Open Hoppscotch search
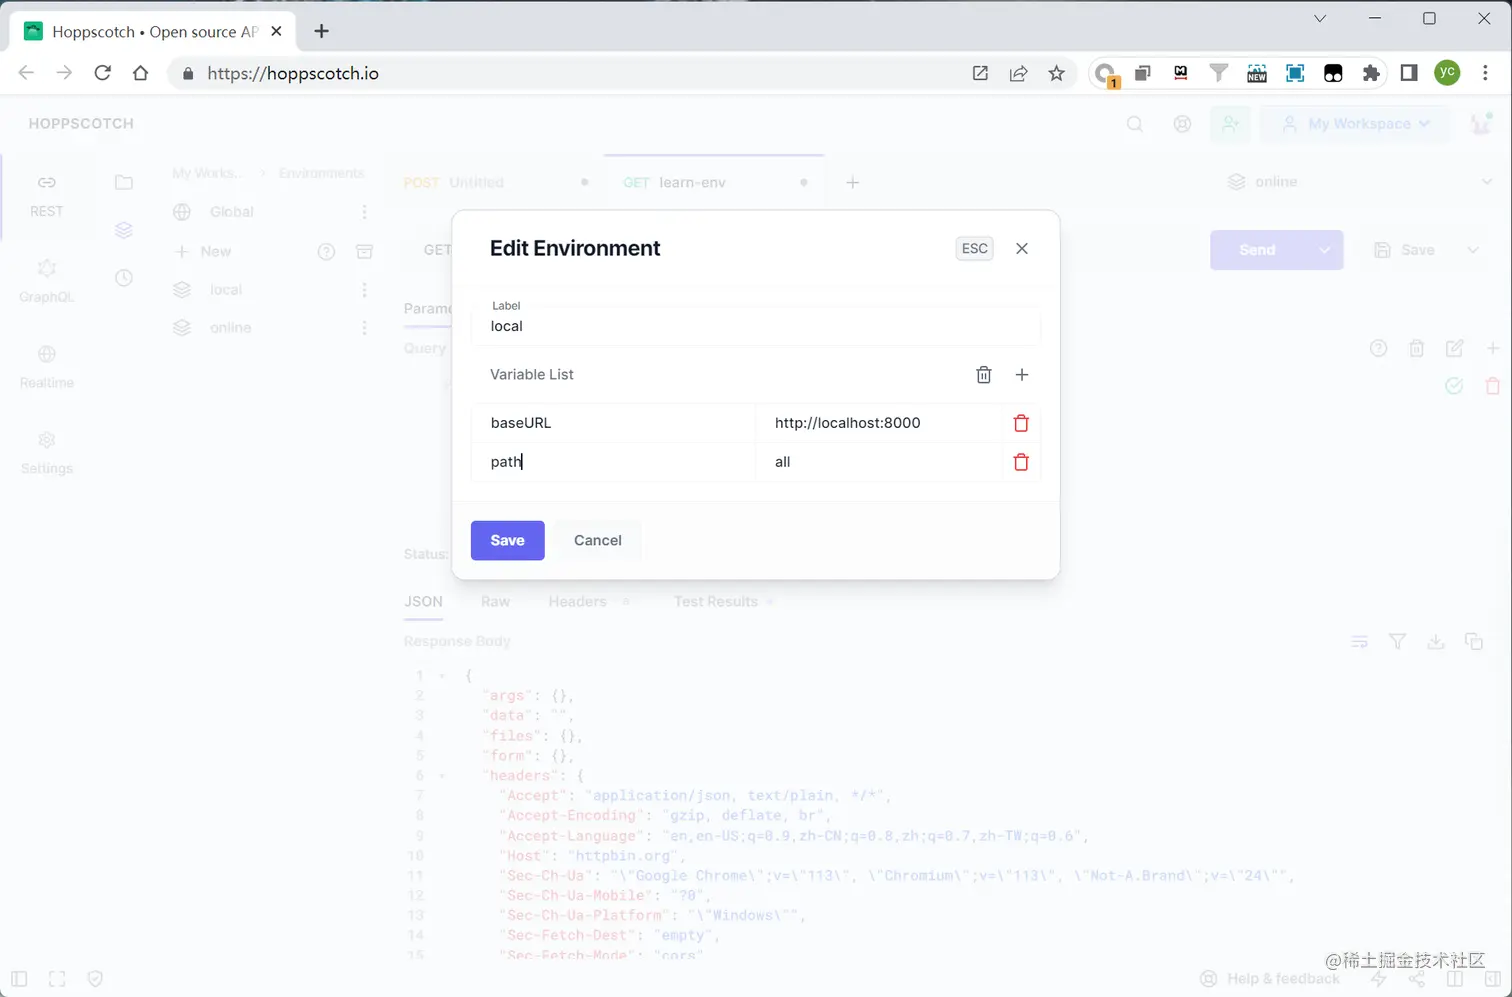Image resolution: width=1512 pixels, height=997 pixels. coord(1134,124)
